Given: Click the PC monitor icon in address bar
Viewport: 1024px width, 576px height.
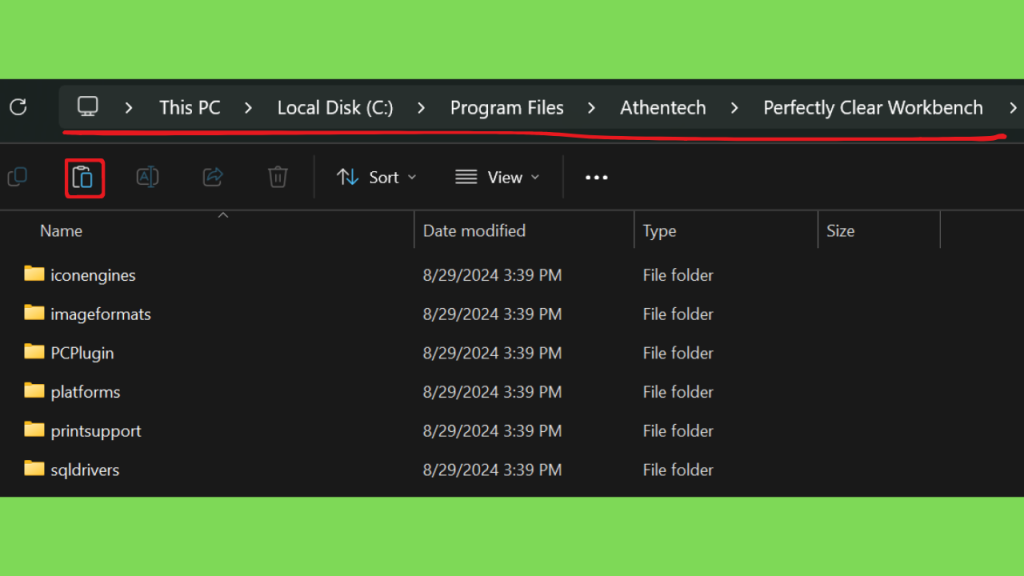Looking at the screenshot, I should click(88, 106).
